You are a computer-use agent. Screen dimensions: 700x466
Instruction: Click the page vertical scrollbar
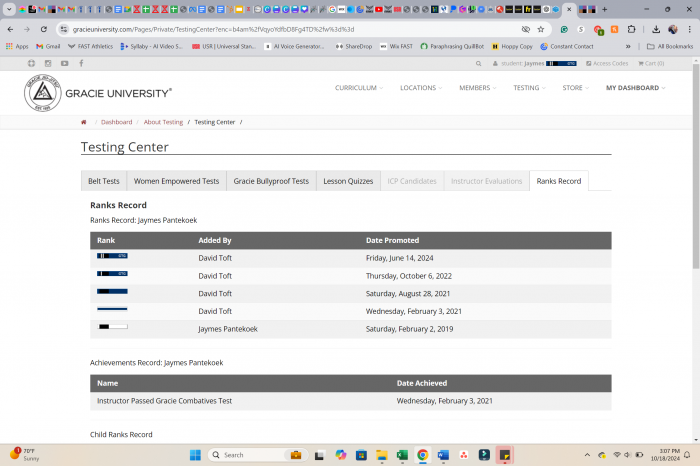pyautogui.click(x=696, y=166)
